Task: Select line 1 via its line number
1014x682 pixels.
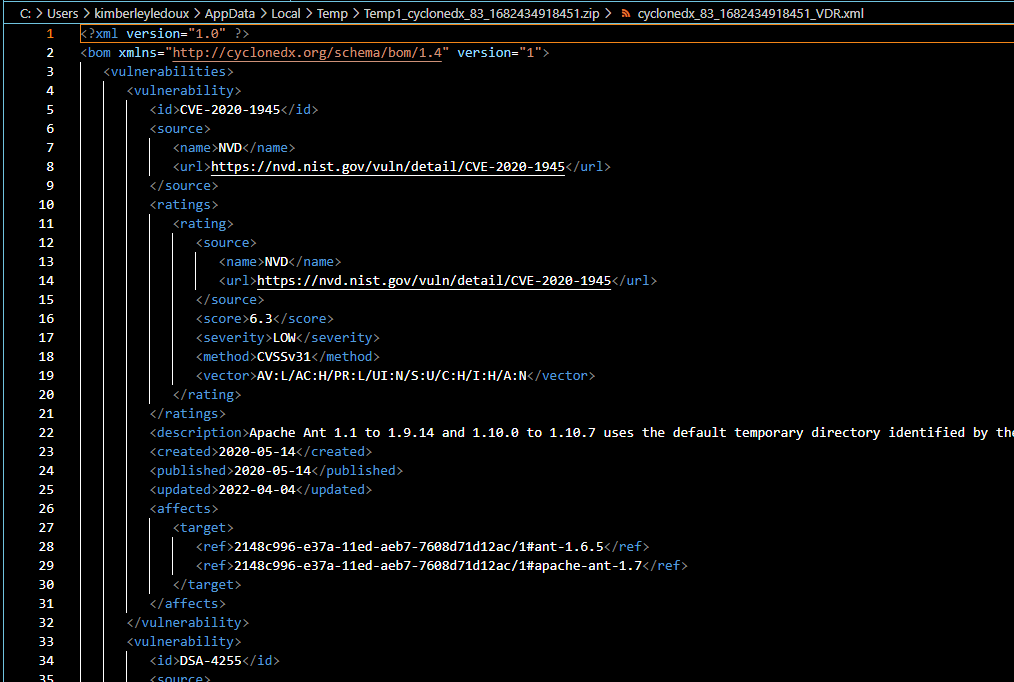Action: (x=49, y=34)
